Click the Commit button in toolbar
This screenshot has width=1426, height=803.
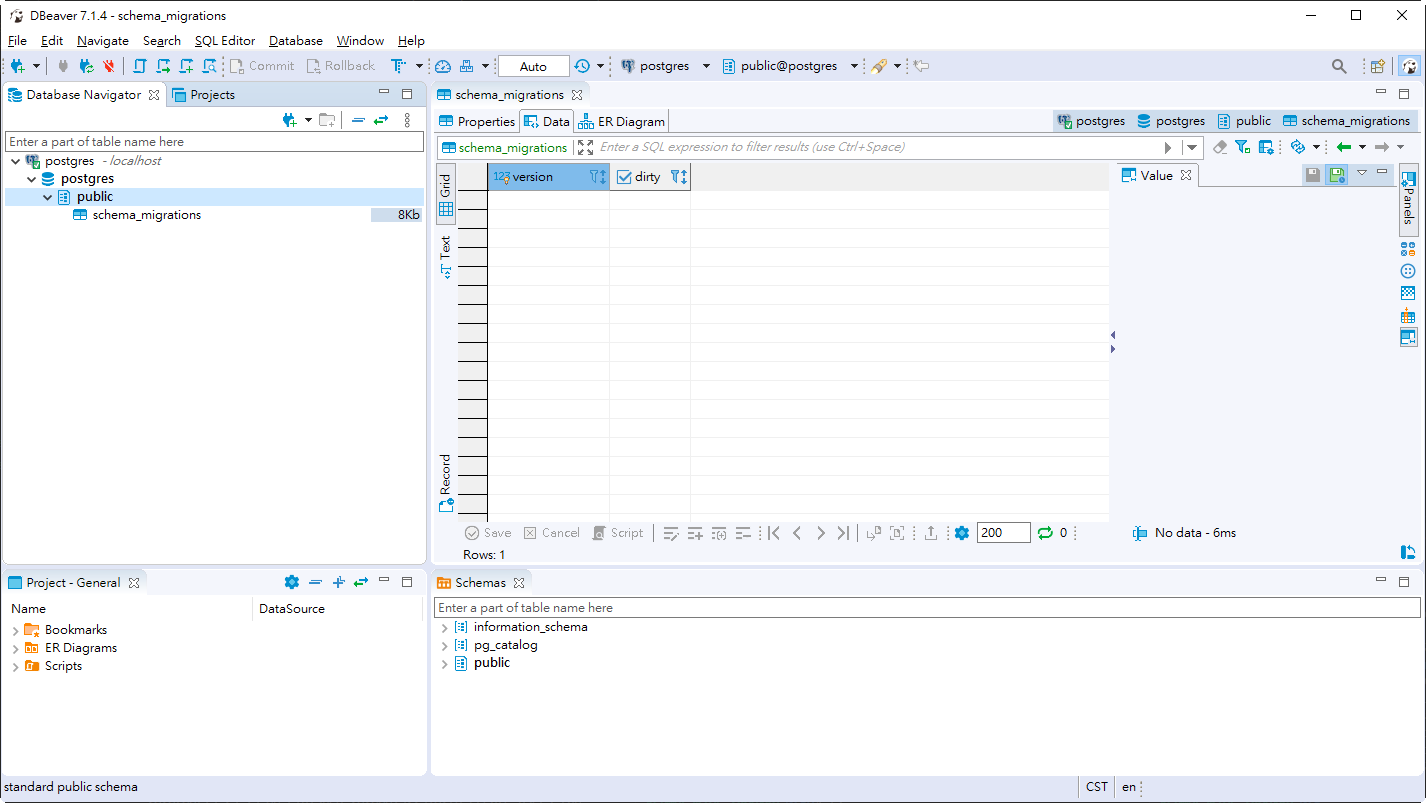coord(262,66)
